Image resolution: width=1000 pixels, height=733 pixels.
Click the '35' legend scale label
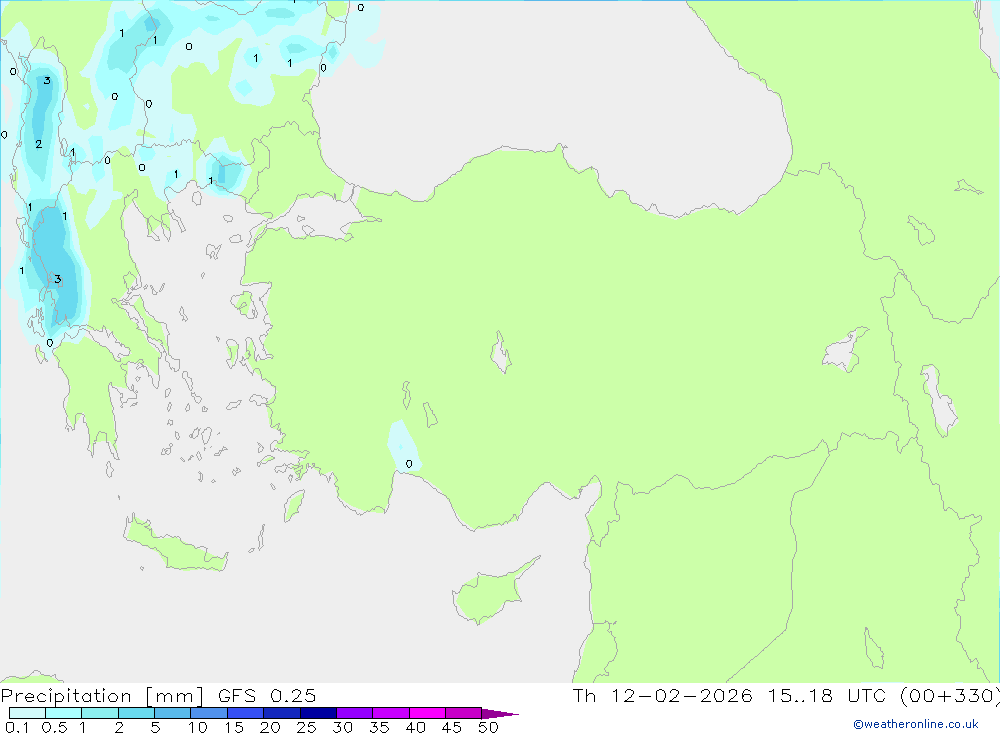(379, 727)
